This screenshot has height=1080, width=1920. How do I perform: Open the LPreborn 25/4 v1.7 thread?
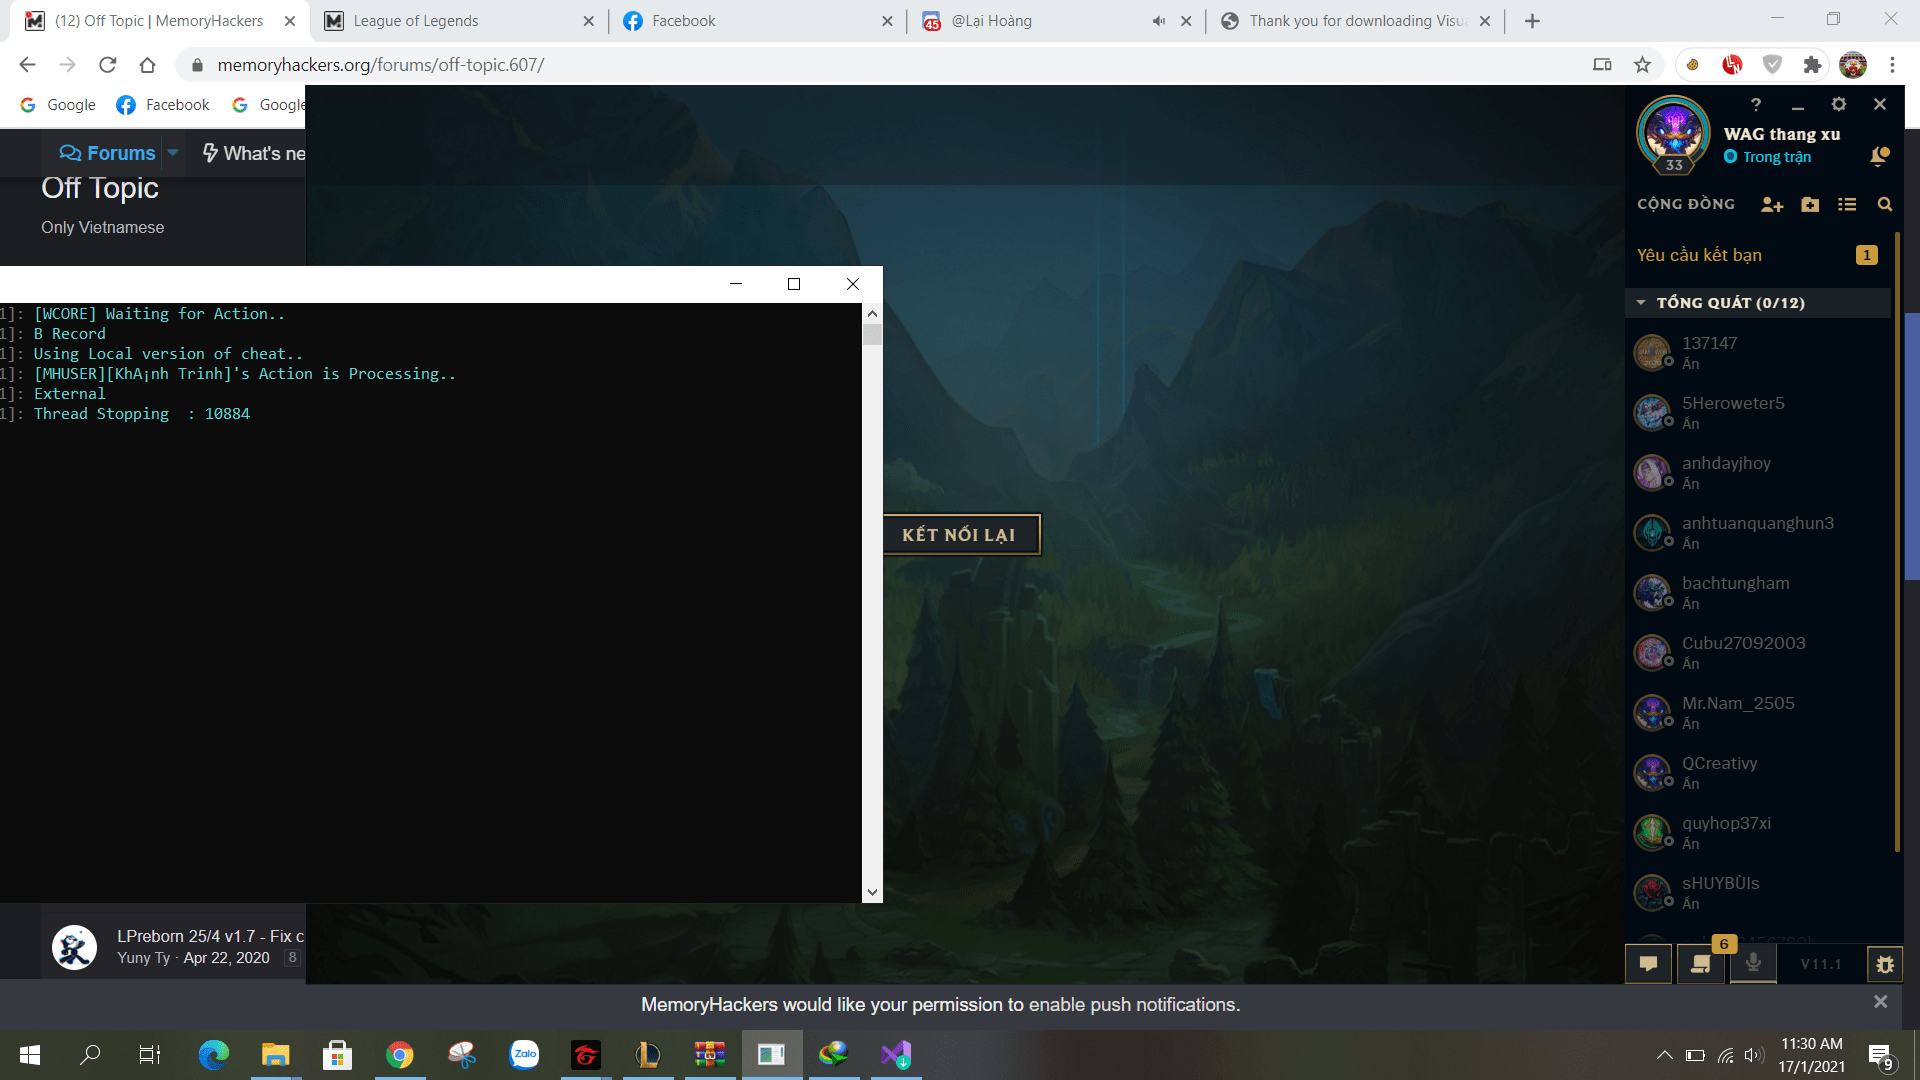211,936
